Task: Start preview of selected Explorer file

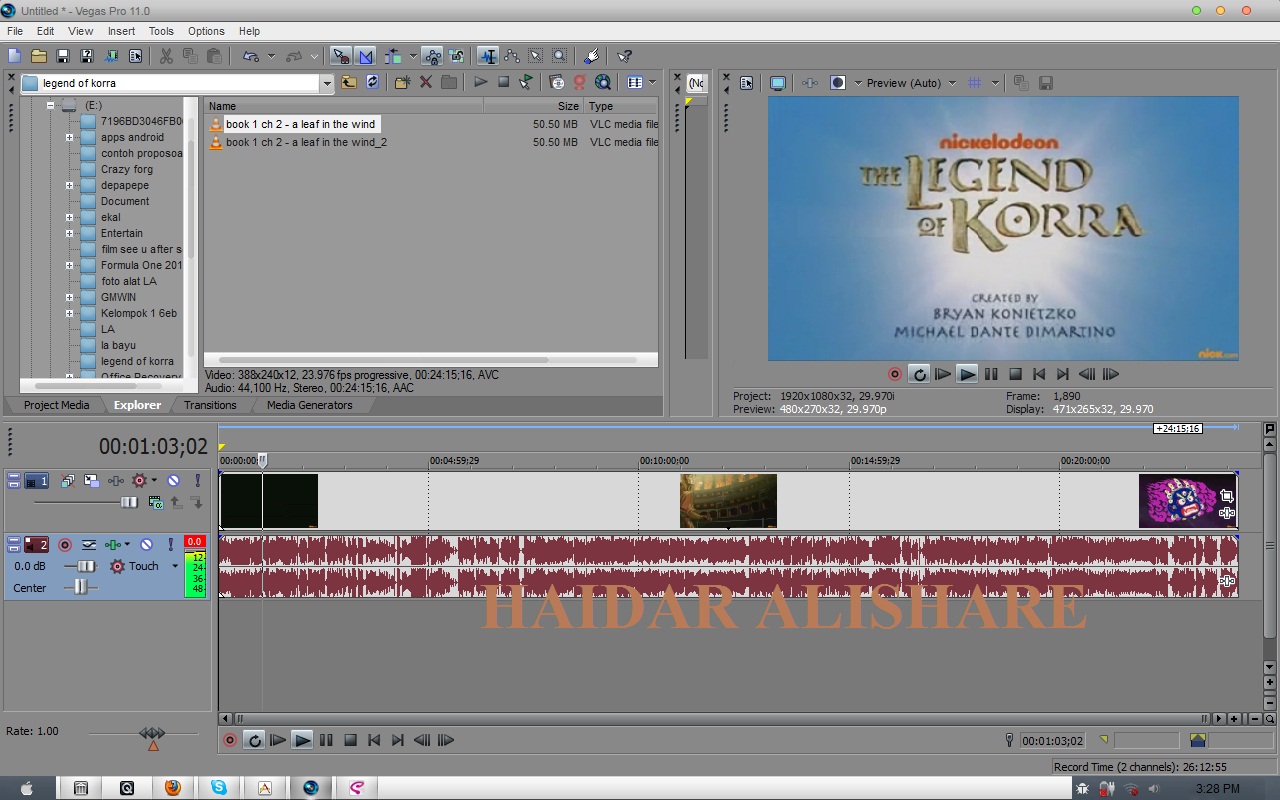Action: tap(480, 83)
